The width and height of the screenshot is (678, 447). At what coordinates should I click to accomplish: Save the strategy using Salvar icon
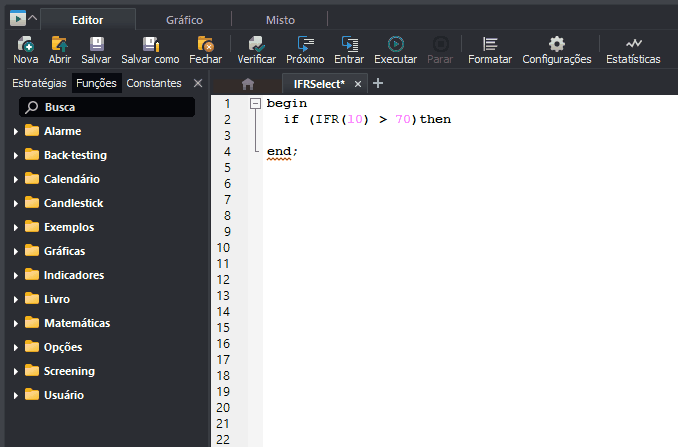click(x=96, y=44)
